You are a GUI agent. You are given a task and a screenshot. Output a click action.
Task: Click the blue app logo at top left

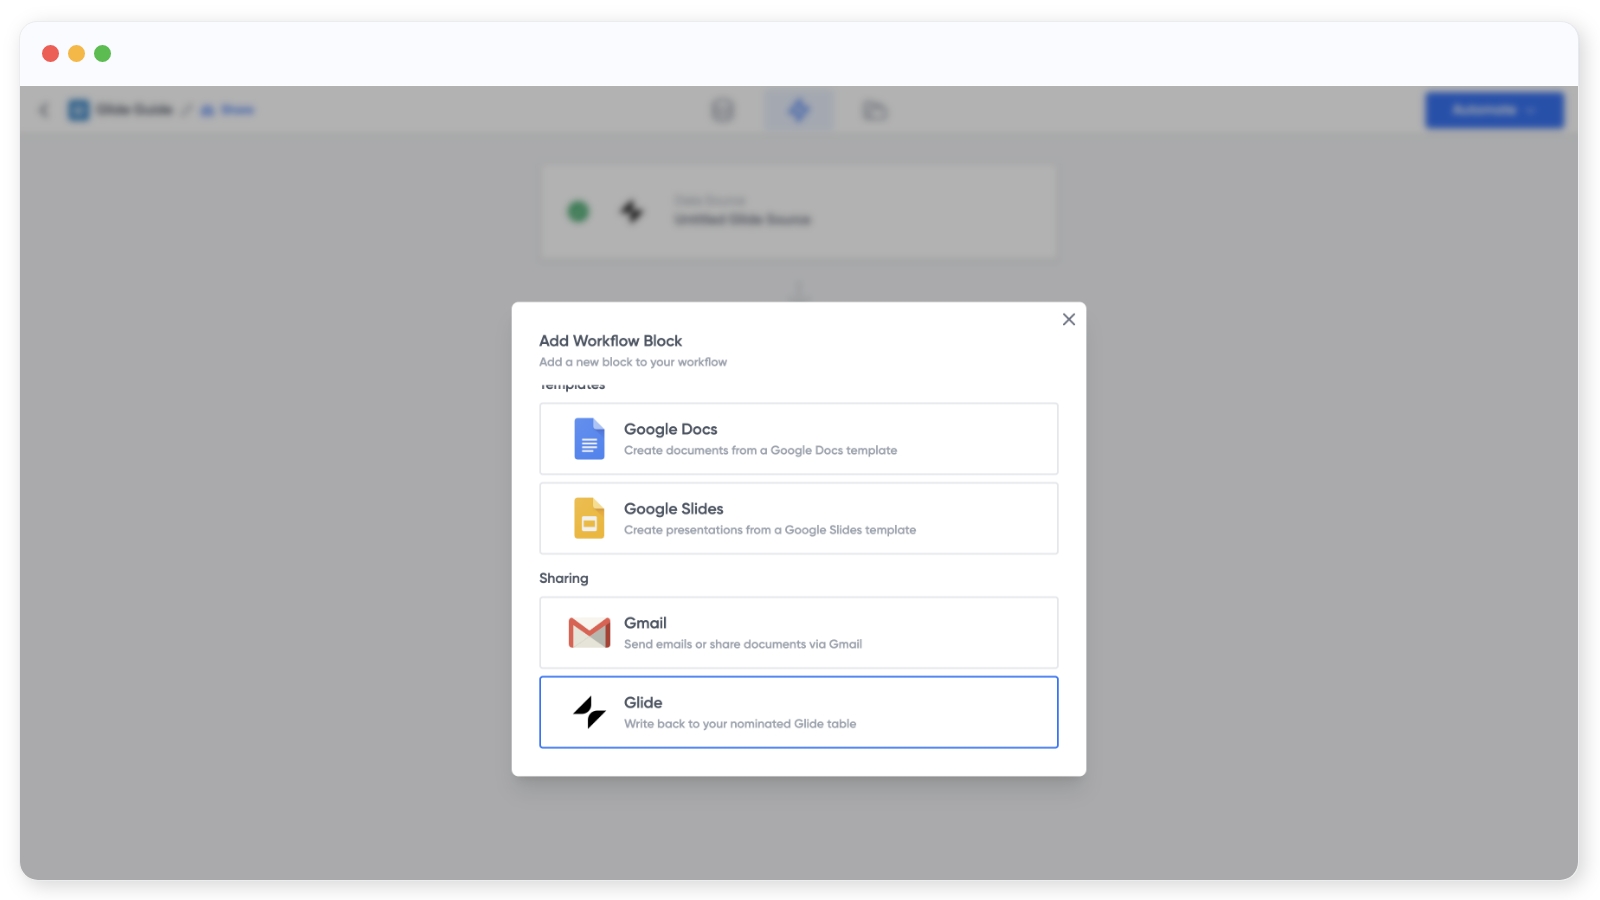(78, 110)
